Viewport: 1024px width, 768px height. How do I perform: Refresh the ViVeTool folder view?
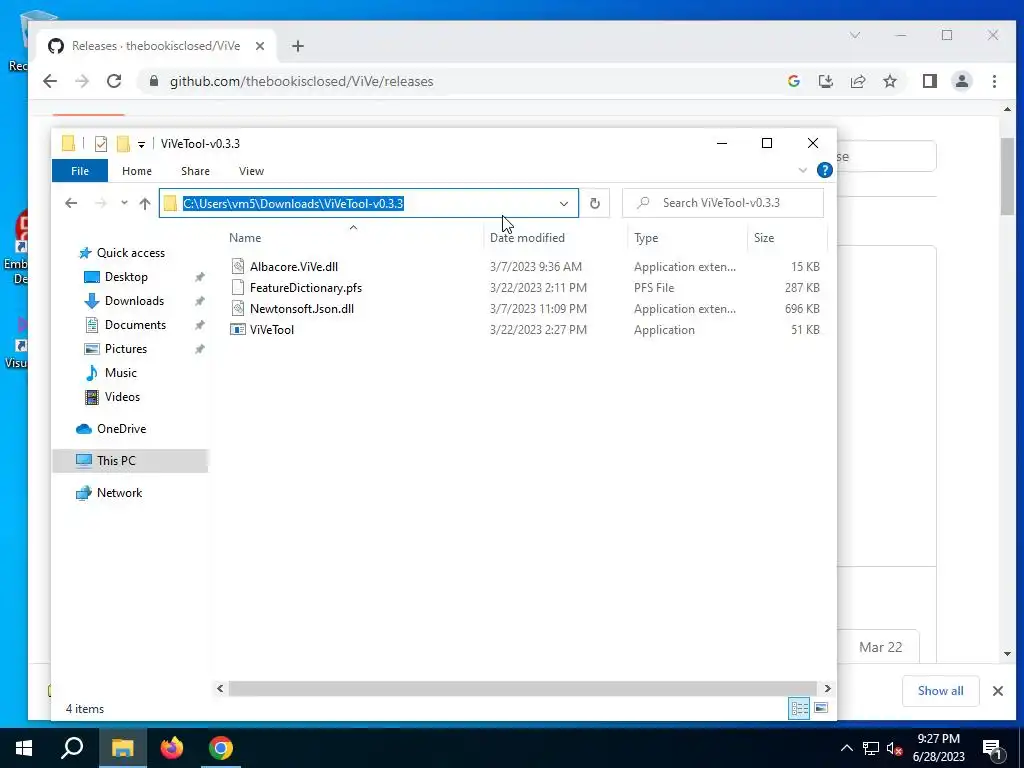point(594,203)
